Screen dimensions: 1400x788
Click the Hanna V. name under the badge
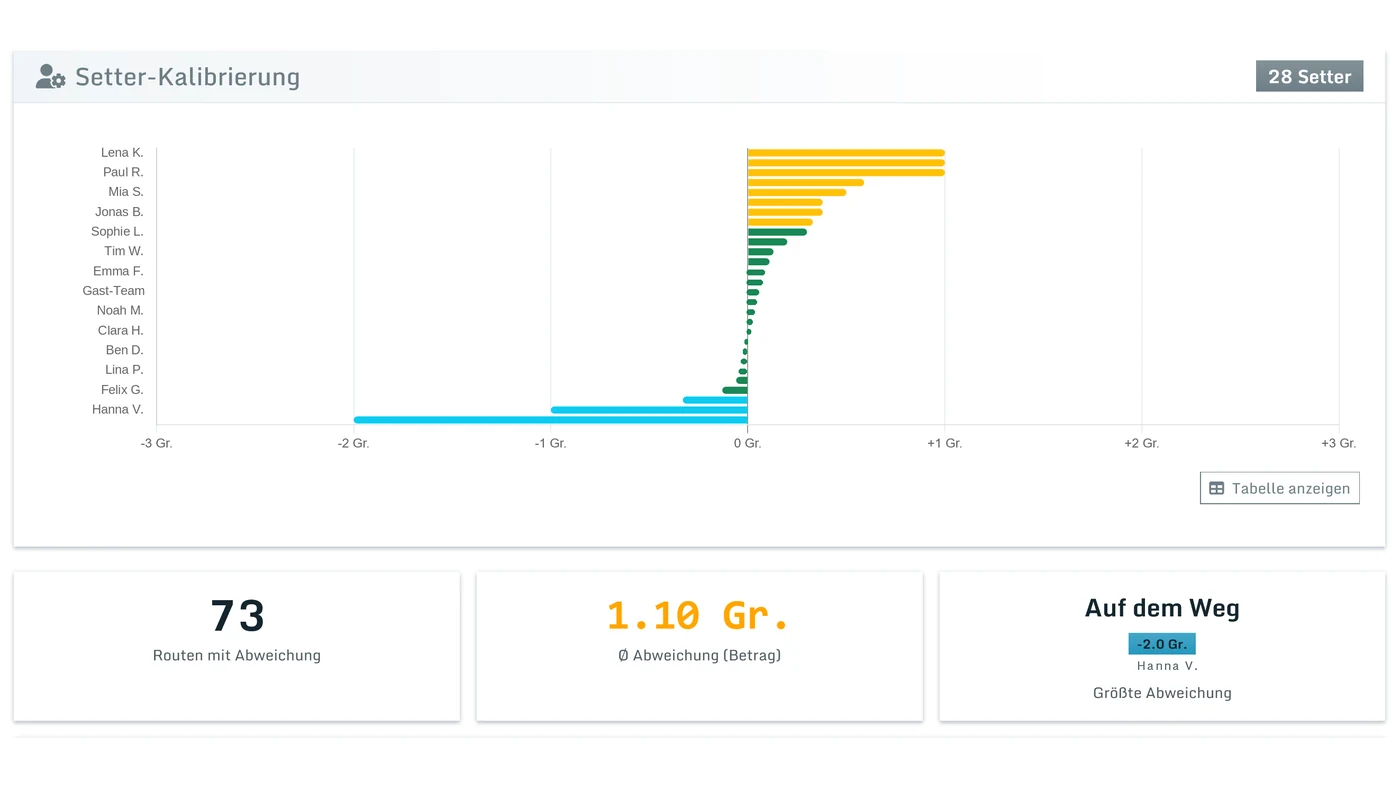[x=1167, y=666]
